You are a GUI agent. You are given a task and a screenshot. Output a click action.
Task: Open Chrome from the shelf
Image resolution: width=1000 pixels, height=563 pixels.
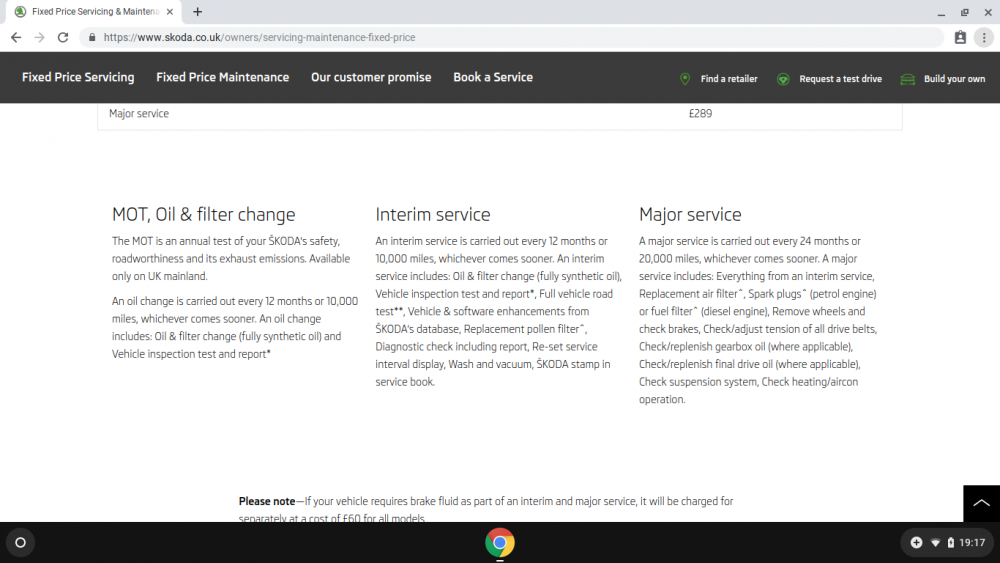500,543
